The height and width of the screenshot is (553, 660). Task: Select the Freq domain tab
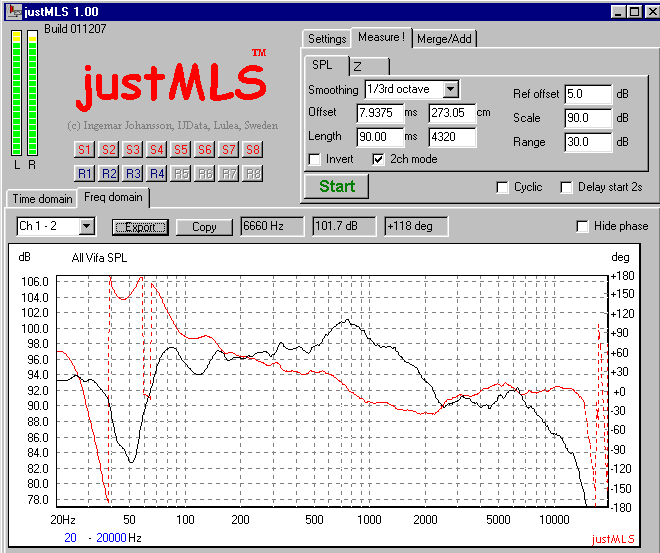(x=113, y=197)
